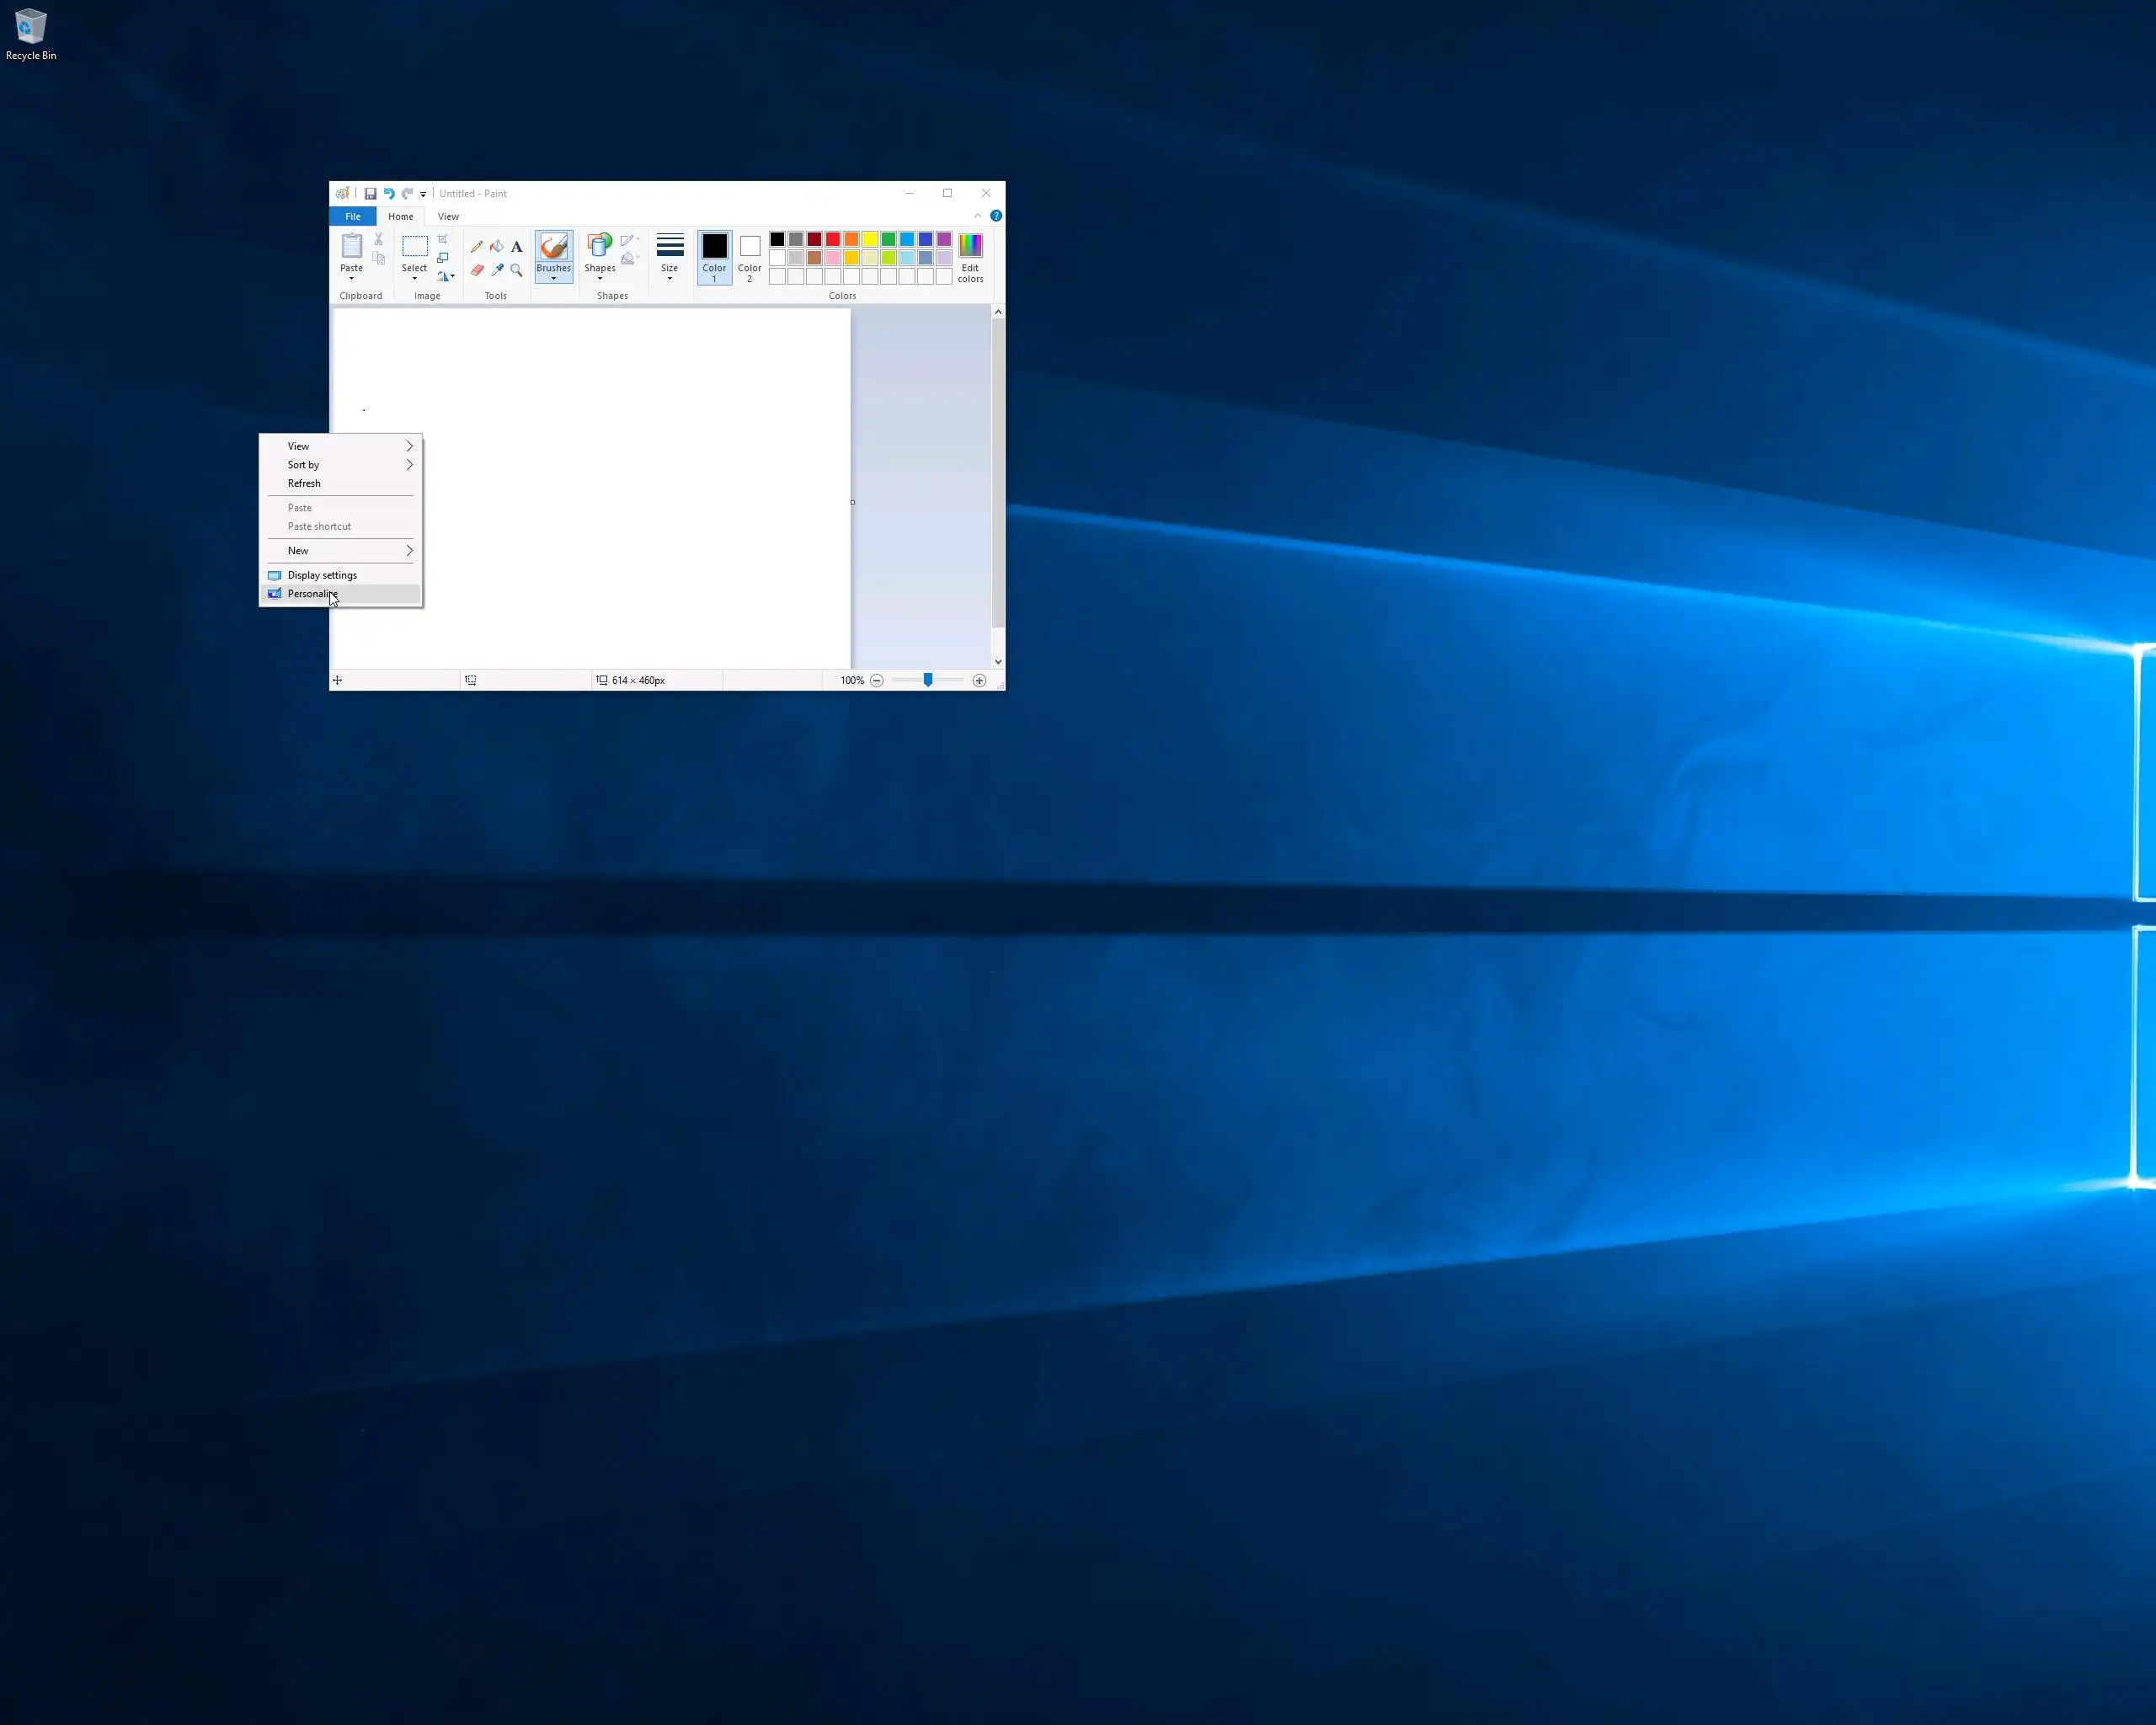Choose Personalize from context menu
The width and height of the screenshot is (2156, 1725).
(313, 594)
